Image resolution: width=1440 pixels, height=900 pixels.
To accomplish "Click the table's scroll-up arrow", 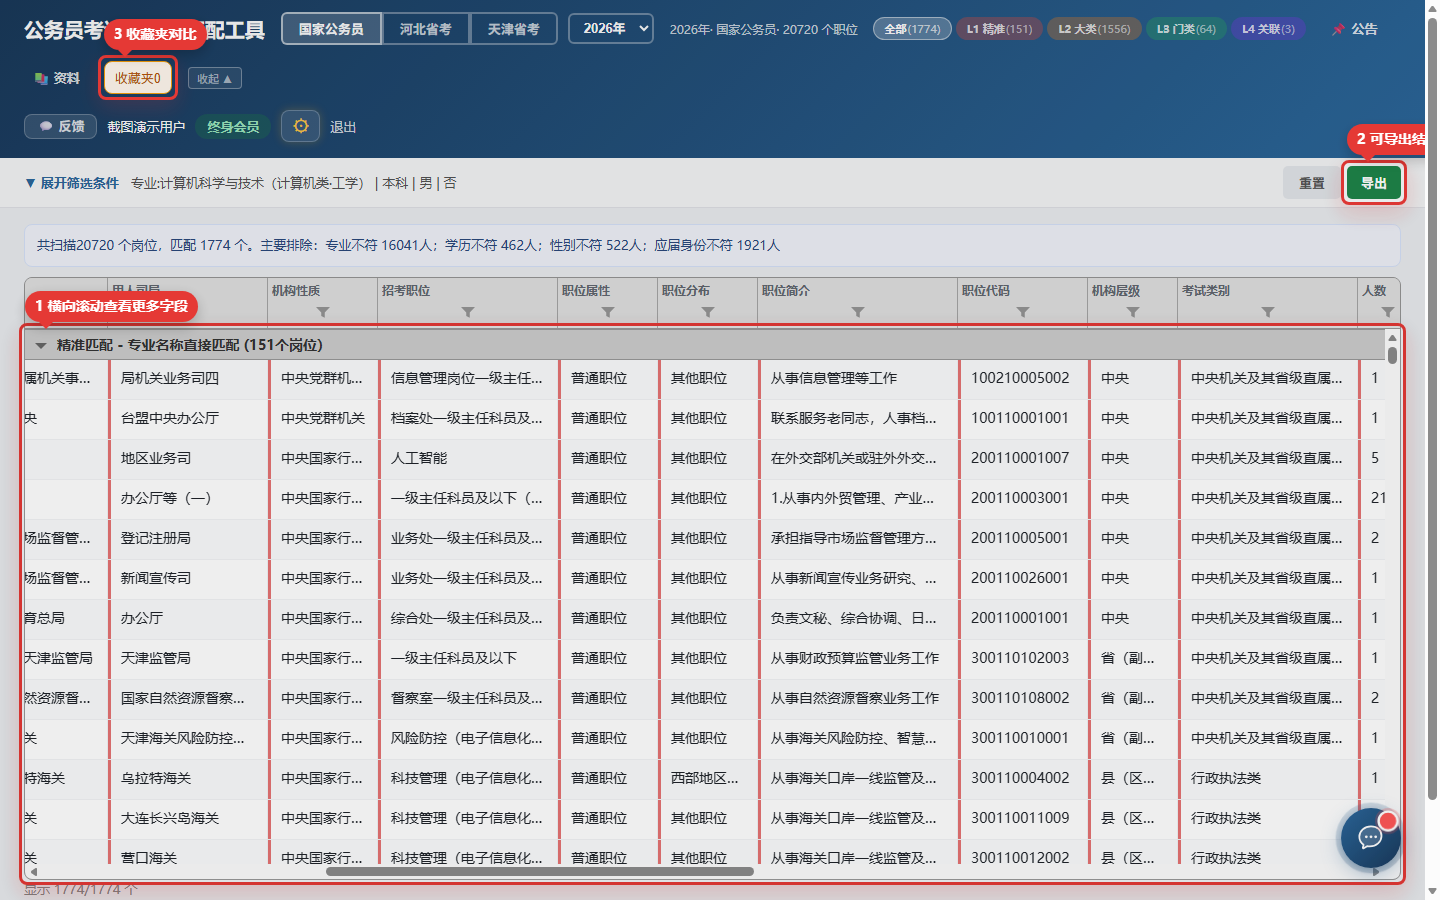I will (x=1392, y=338).
